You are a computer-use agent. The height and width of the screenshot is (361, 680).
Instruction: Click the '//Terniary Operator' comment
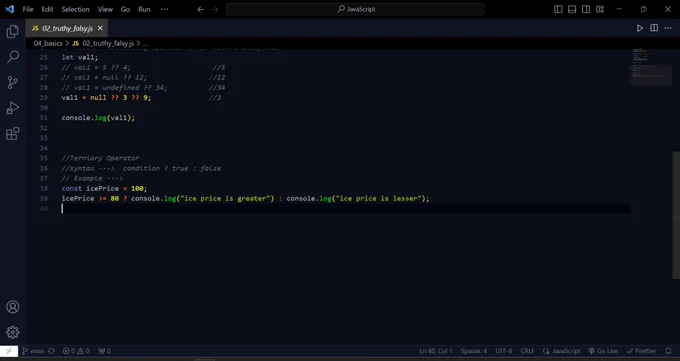pyautogui.click(x=100, y=158)
